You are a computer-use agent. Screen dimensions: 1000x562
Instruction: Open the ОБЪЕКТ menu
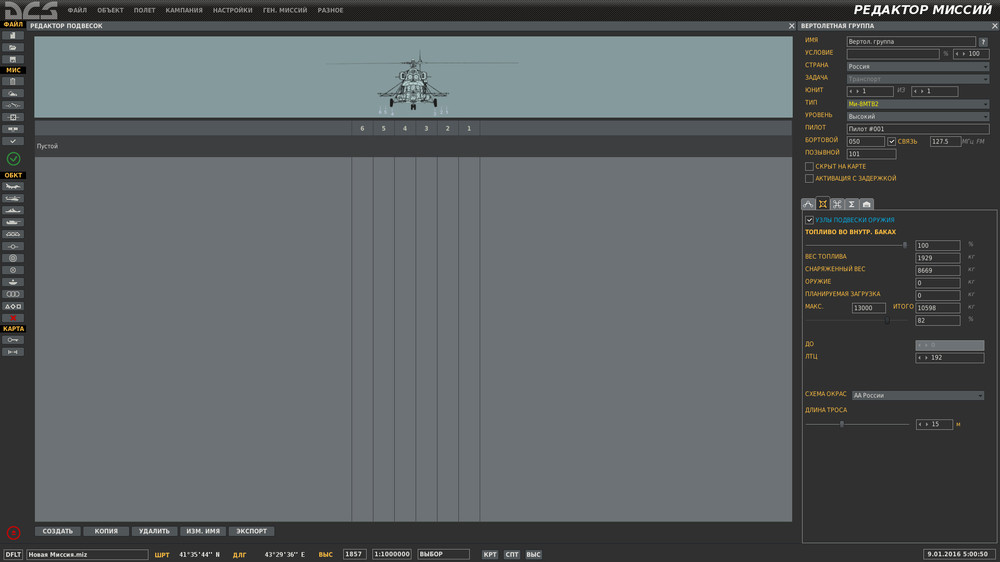(110, 10)
